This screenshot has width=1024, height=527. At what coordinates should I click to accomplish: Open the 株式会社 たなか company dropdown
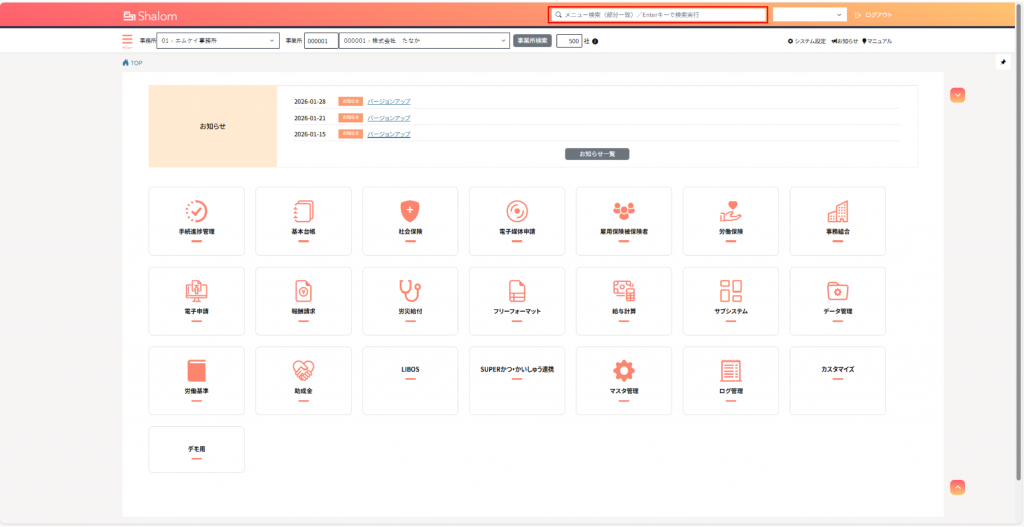pyautogui.click(x=424, y=41)
